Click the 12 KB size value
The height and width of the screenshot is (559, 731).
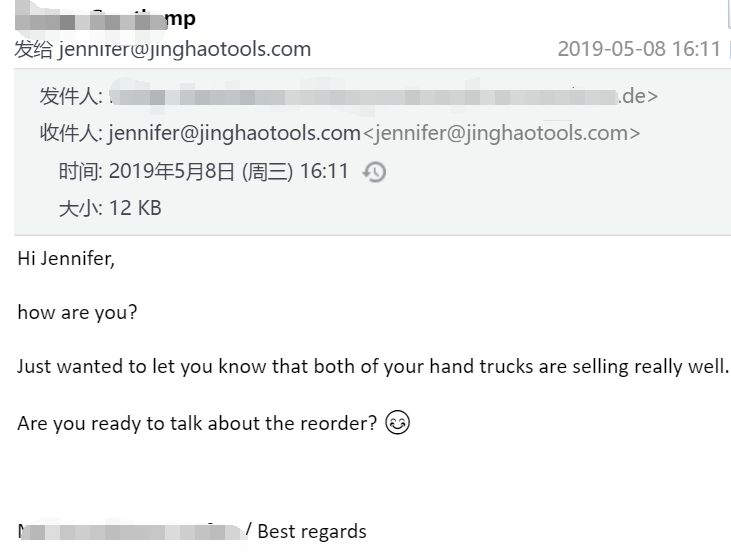coord(135,208)
